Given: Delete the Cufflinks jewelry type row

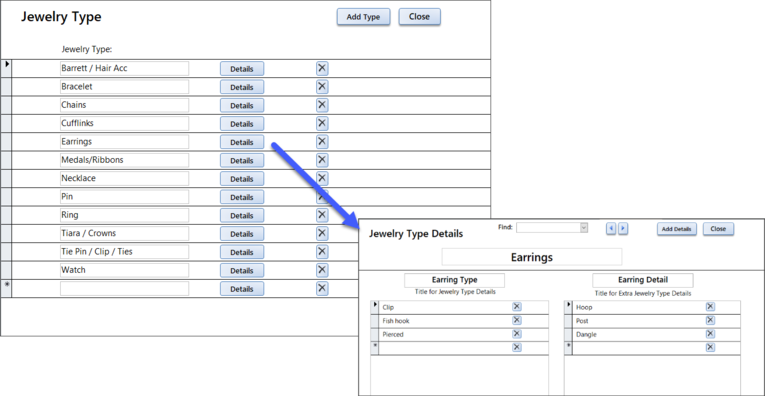Looking at the screenshot, I should 322,123.
